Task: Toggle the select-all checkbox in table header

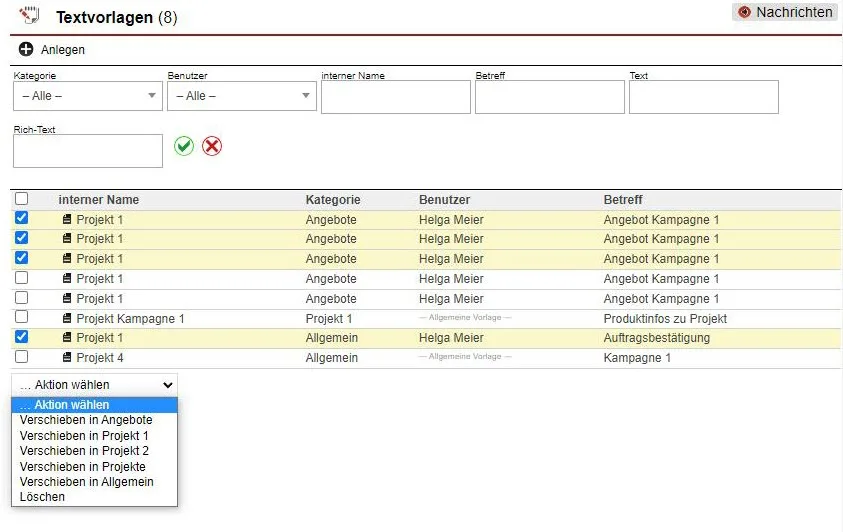Action: pos(22,199)
